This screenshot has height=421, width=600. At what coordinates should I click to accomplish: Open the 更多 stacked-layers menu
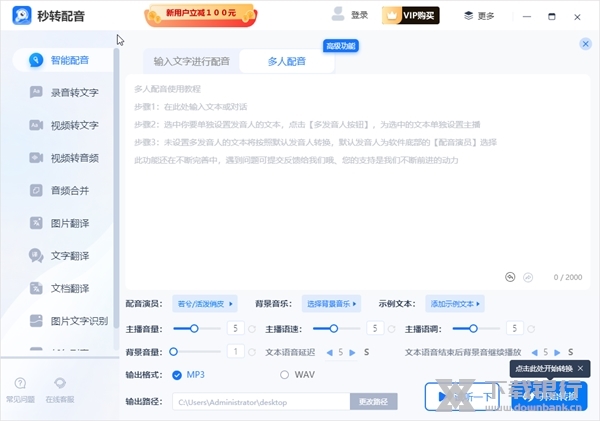coord(479,16)
